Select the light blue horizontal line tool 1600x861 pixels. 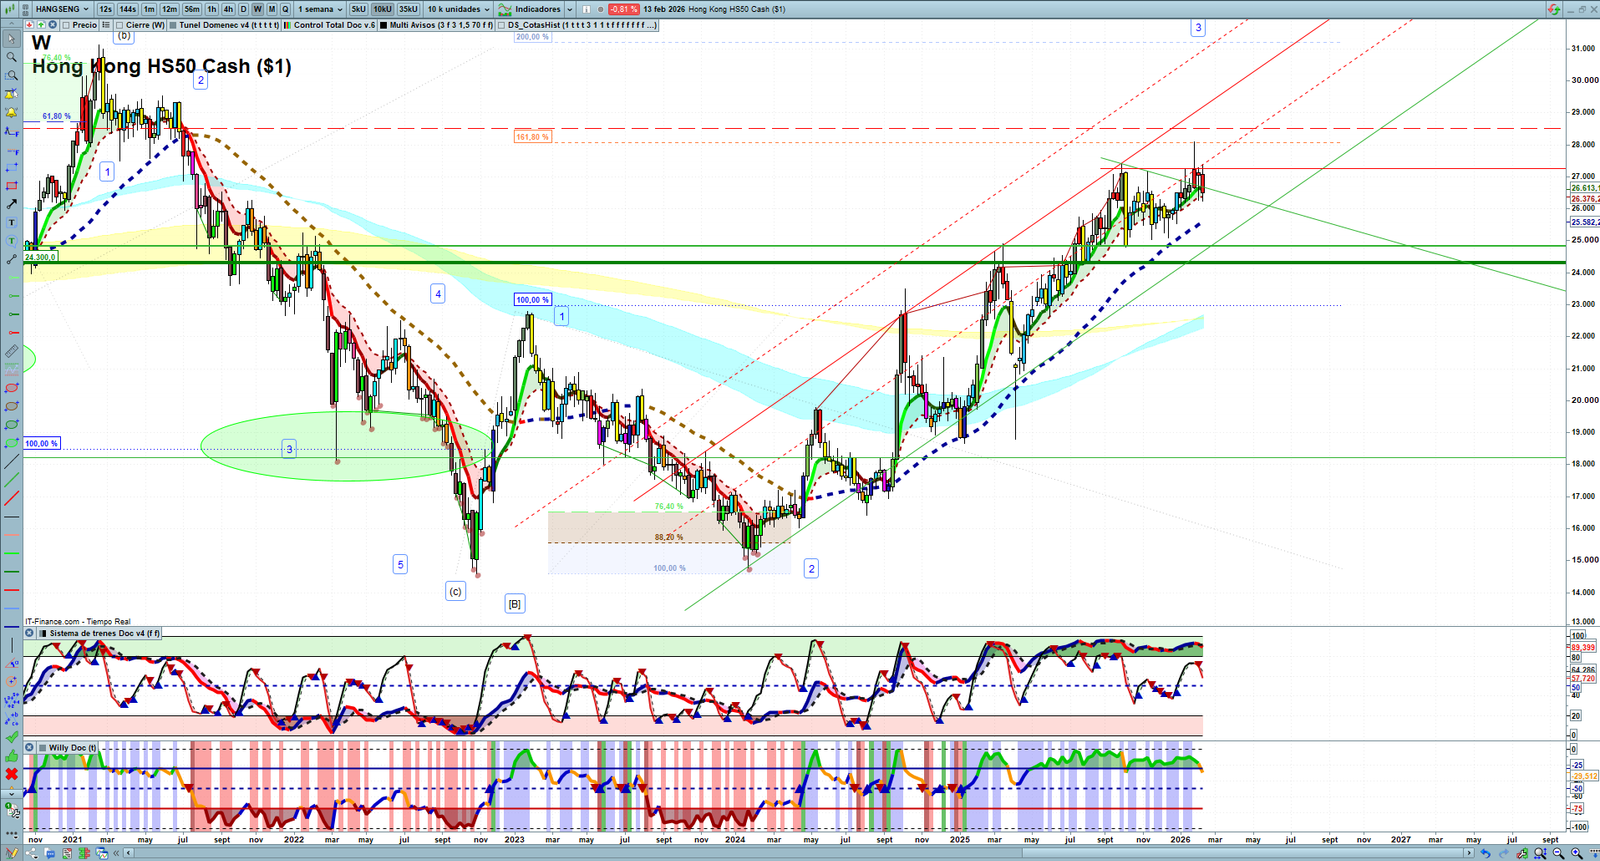pos(12,608)
